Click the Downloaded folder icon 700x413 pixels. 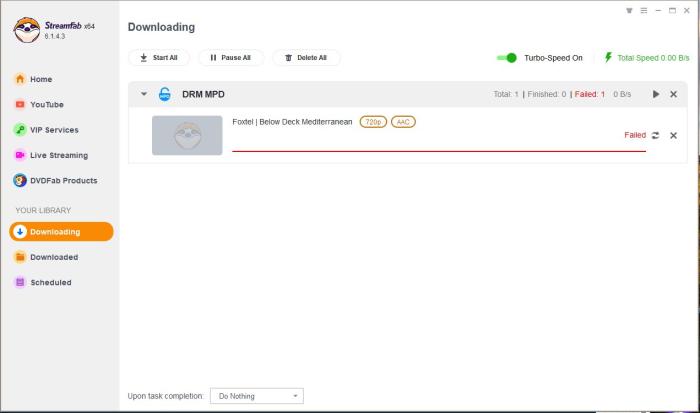pyautogui.click(x=20, y=257)
